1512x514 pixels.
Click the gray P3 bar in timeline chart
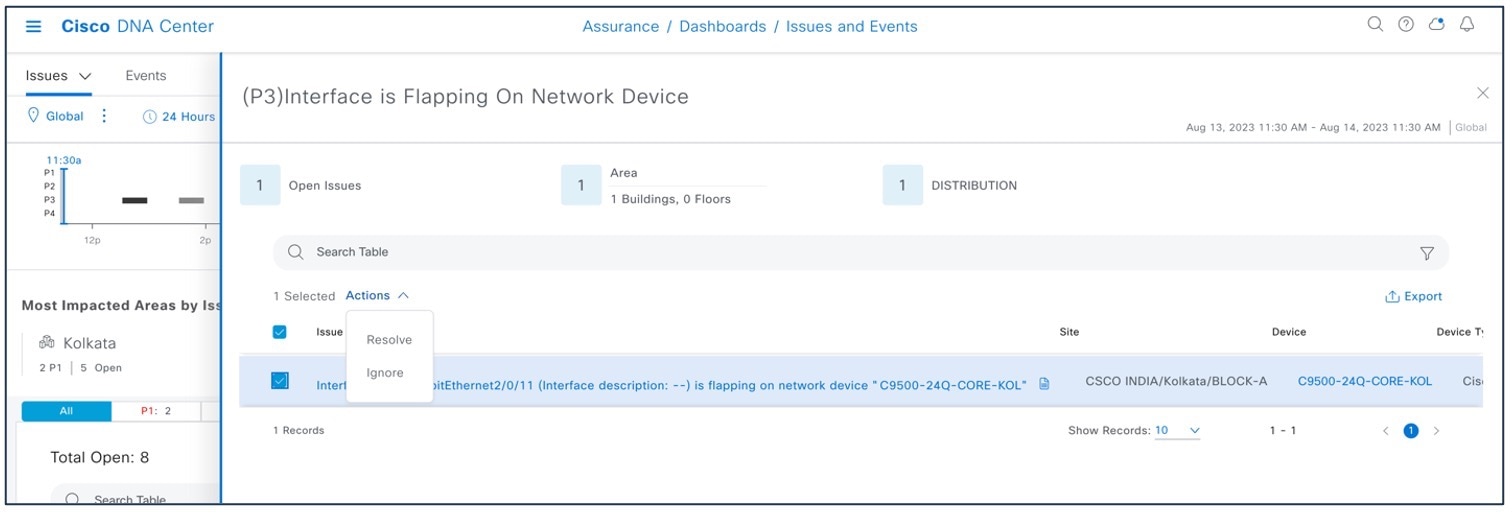point(191,201)
